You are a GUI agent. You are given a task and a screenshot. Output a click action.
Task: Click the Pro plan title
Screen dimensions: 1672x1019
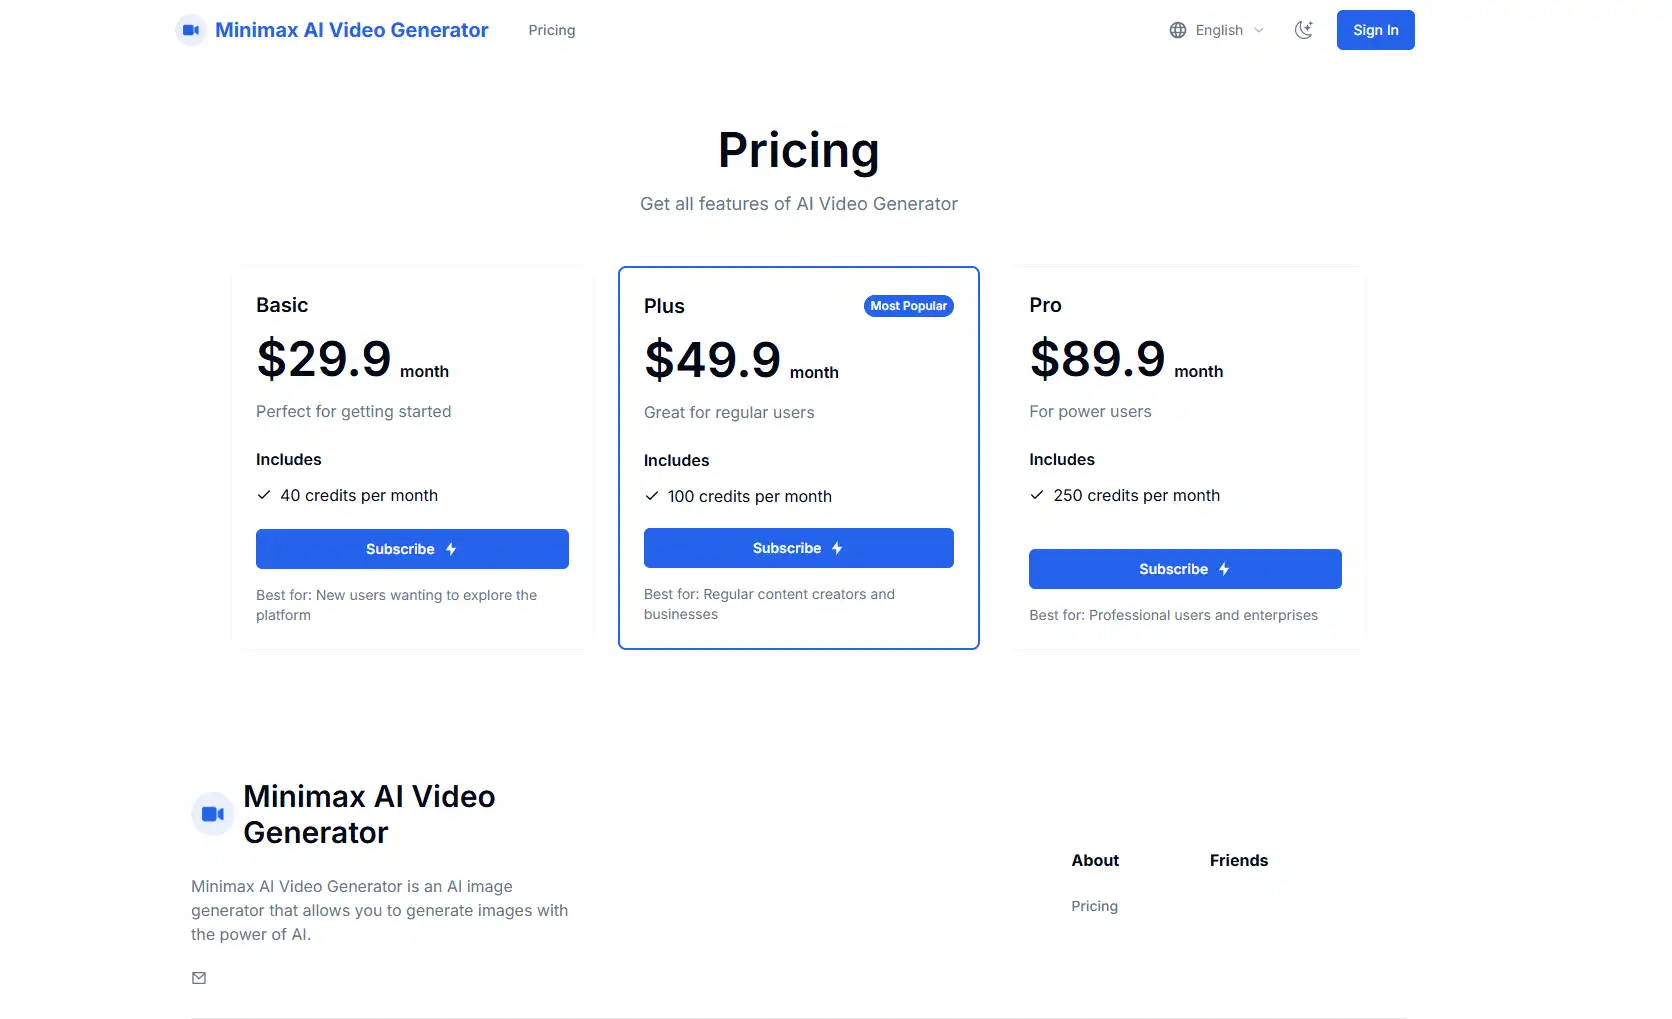(x=1045, y=305)
